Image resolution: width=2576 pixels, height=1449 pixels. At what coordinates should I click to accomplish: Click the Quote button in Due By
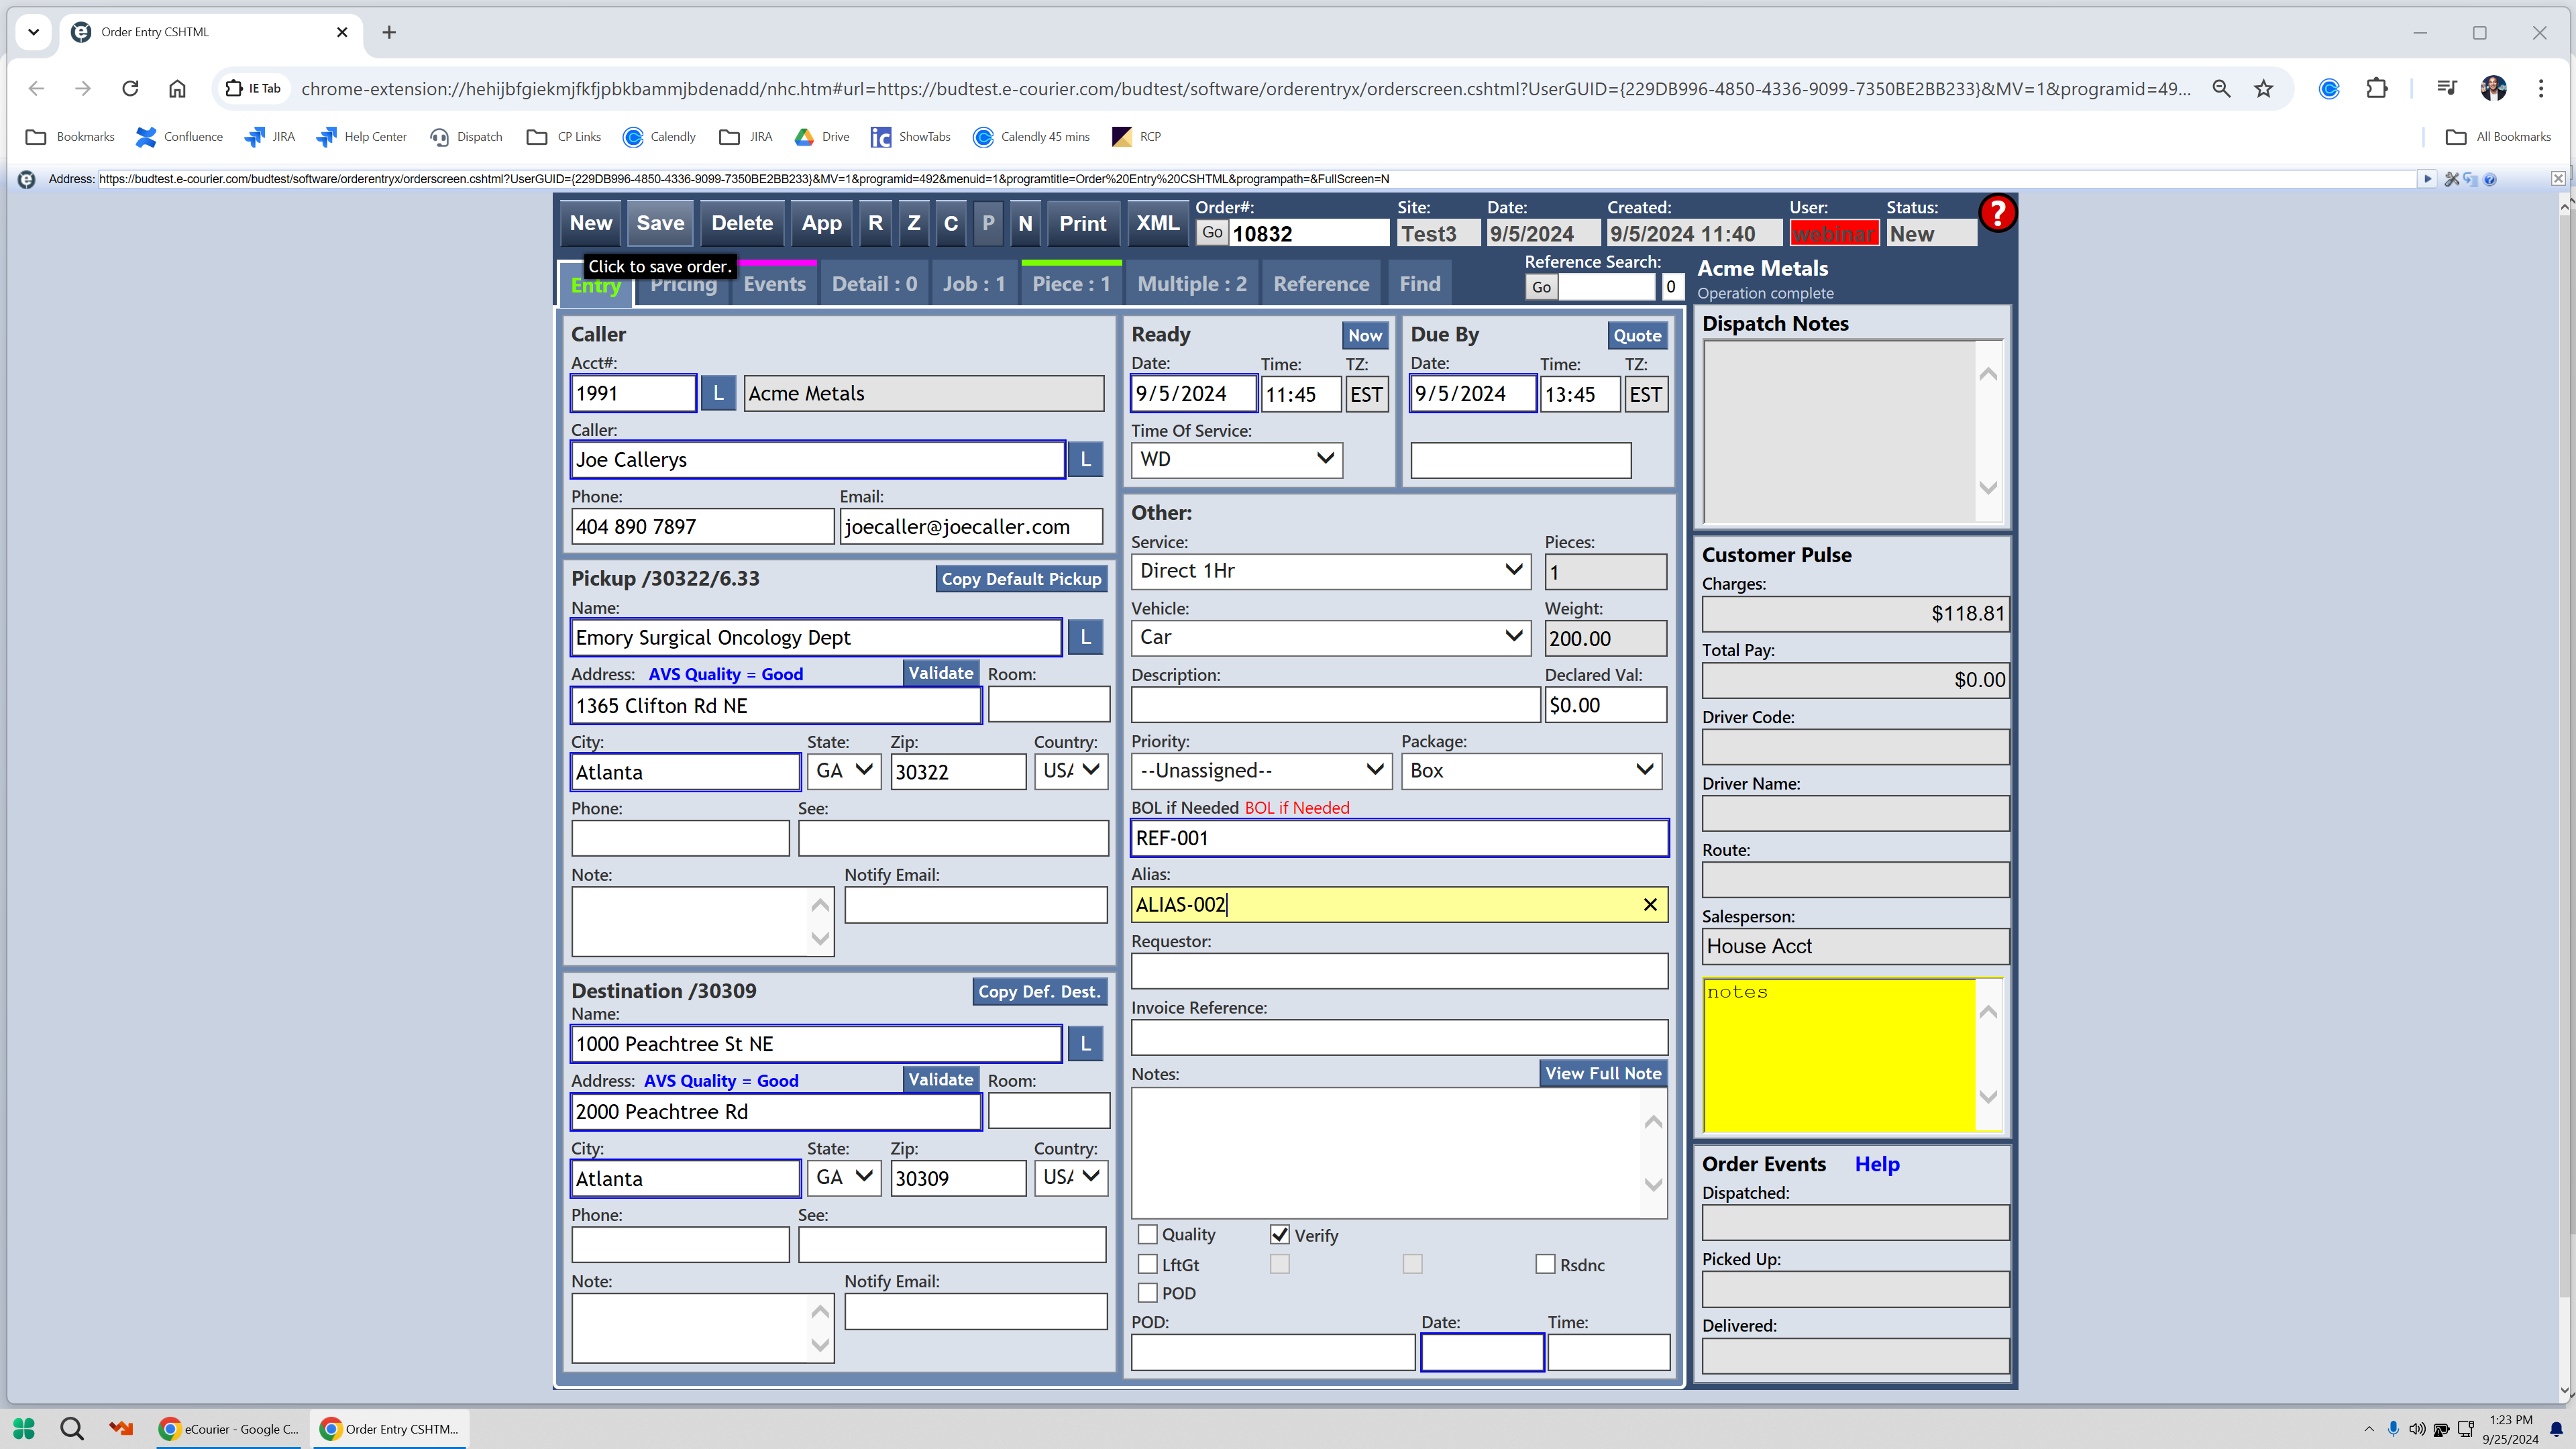pyautogui.click(x=1637, y=335)
